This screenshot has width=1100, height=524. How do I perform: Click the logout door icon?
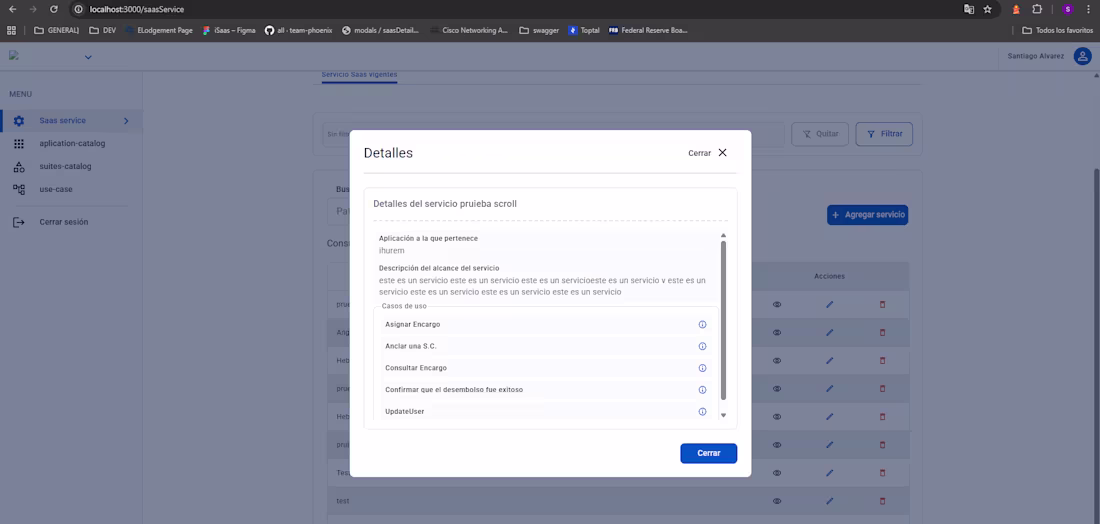pyautogui.click(x=19, y=222)
